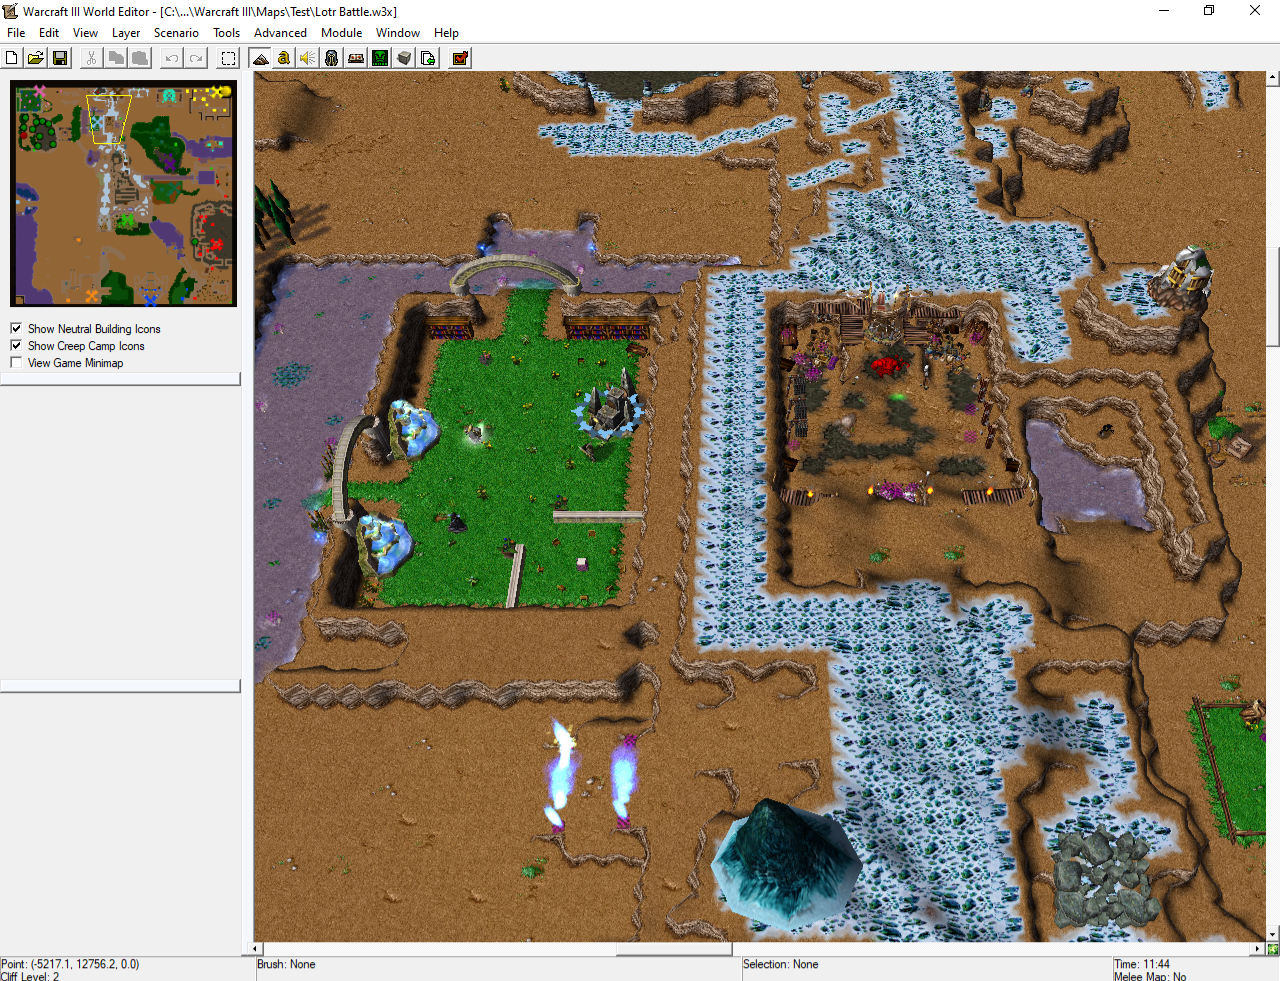
Task: Open the File menu
Action: coord(16,33)
